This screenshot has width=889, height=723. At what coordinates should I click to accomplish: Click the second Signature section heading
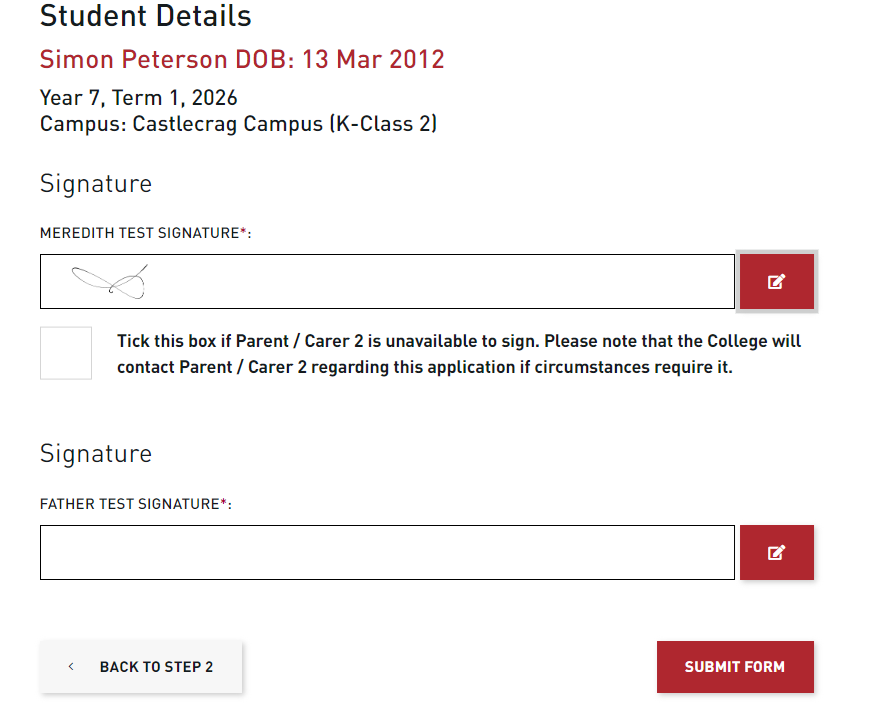(96, 454)
